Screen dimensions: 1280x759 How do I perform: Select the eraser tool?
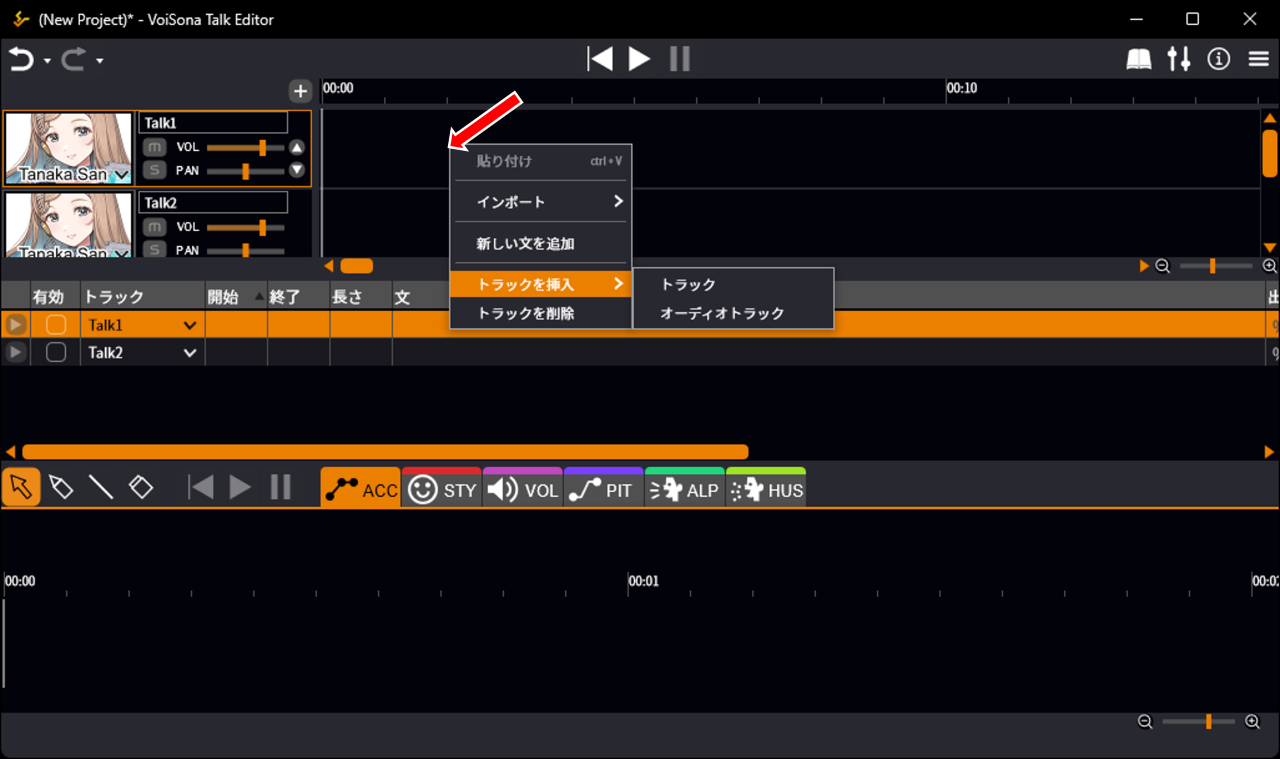(x=141, y=487)
